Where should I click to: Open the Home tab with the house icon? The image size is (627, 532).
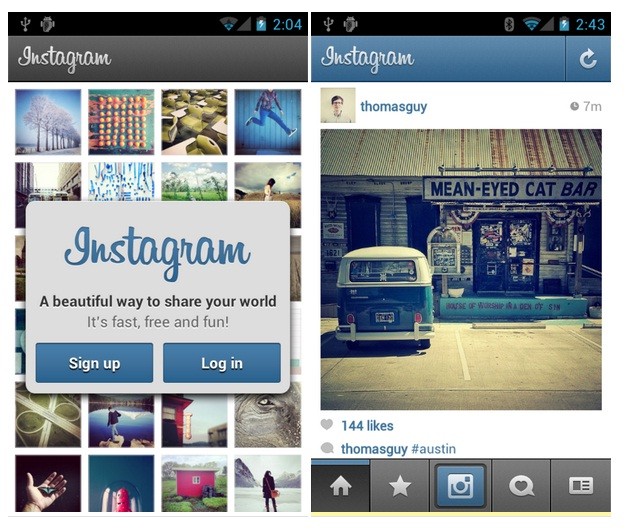tap(341, 486)
